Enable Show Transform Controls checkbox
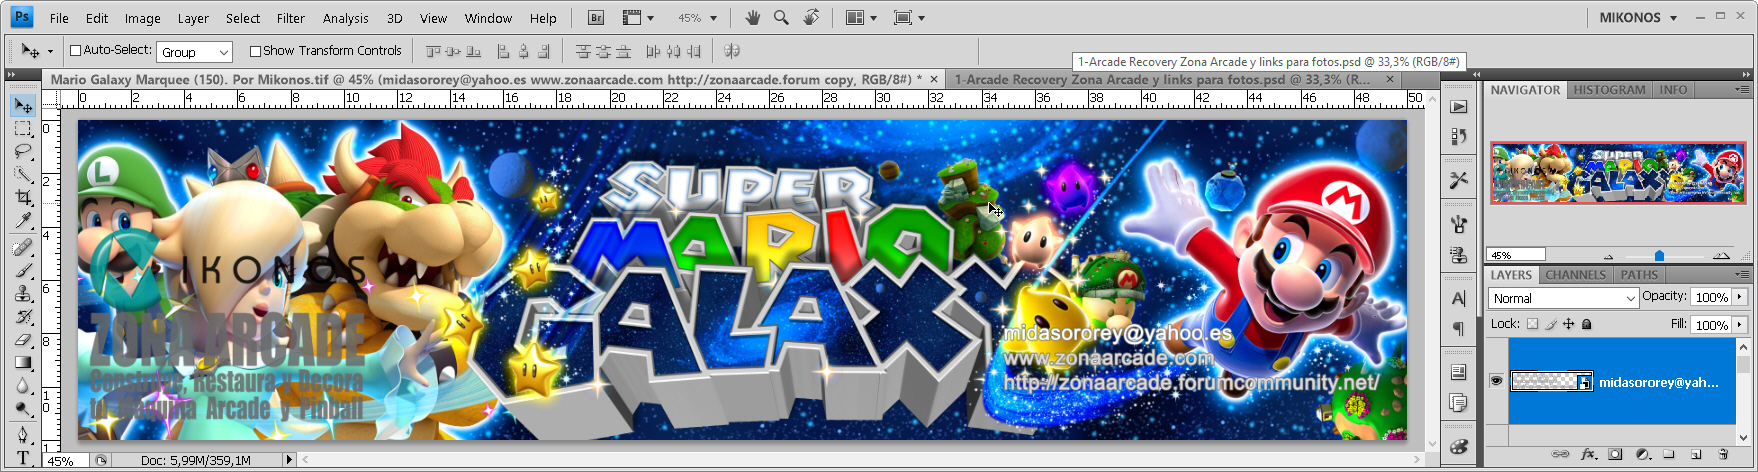The image size is (1758, 472). pos(255,51)
